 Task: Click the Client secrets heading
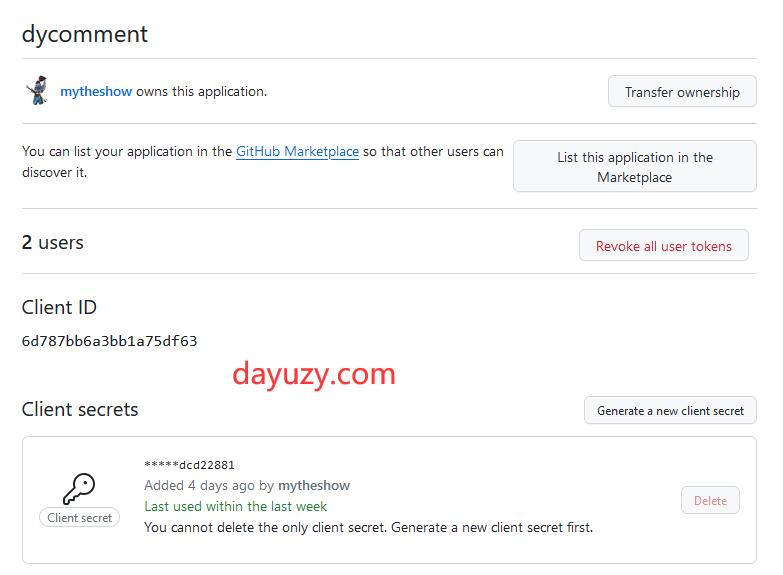pos(80,410)
